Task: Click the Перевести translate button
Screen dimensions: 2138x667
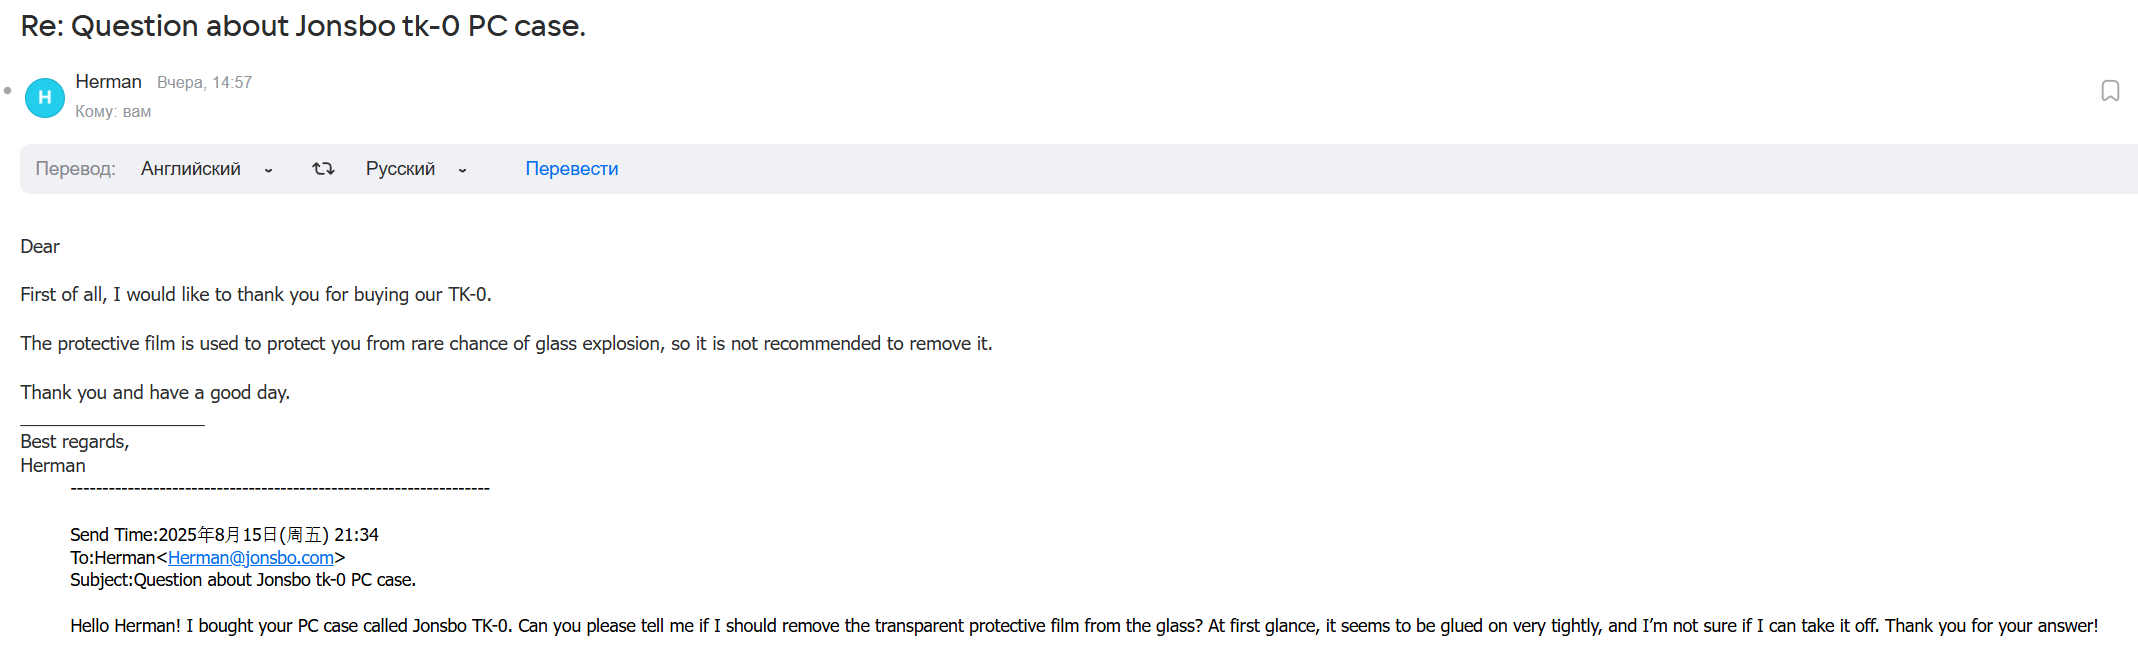Action: 572,169
